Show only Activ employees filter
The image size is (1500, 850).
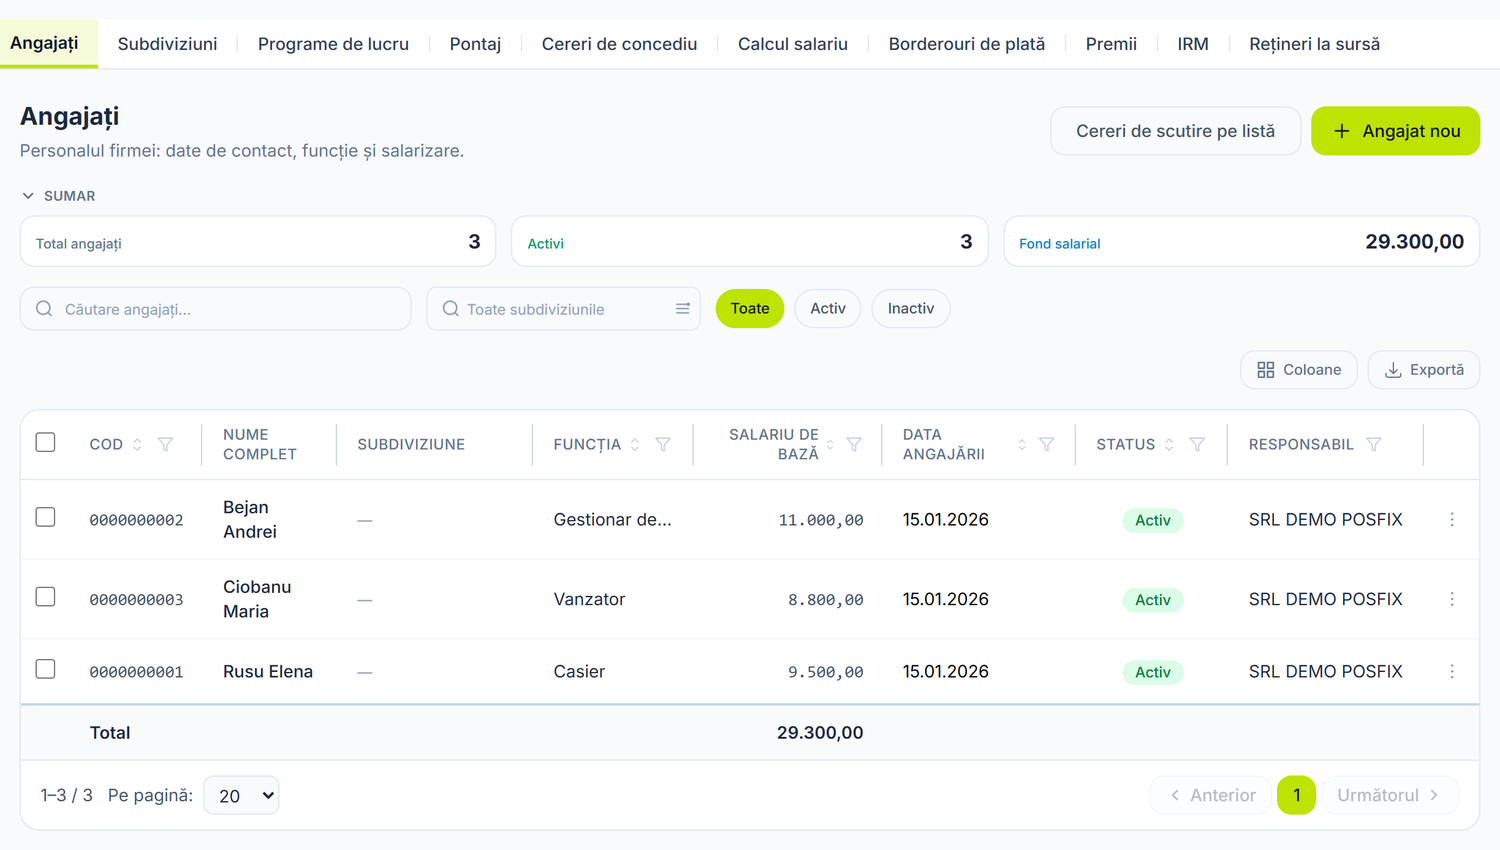click(828, 308)
